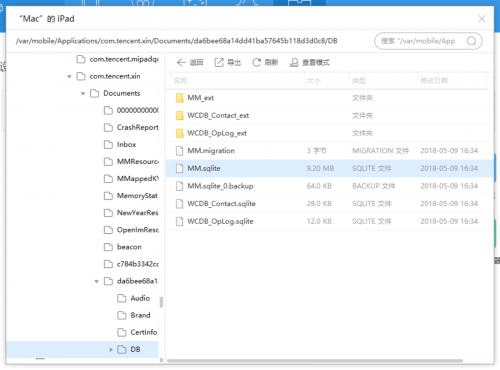Click the refresh icon in toolbar
This screenshot has width=500, height=370.
pos(256,62)
